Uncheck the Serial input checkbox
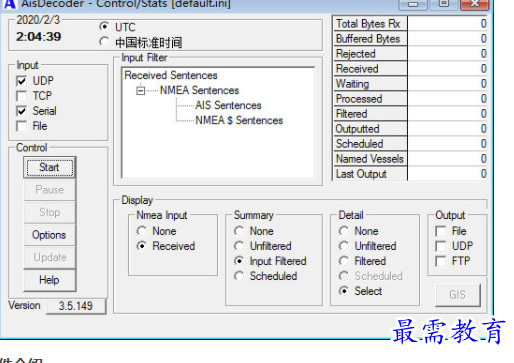The height and width of the screenshot is (363, 514). (22, 111)
